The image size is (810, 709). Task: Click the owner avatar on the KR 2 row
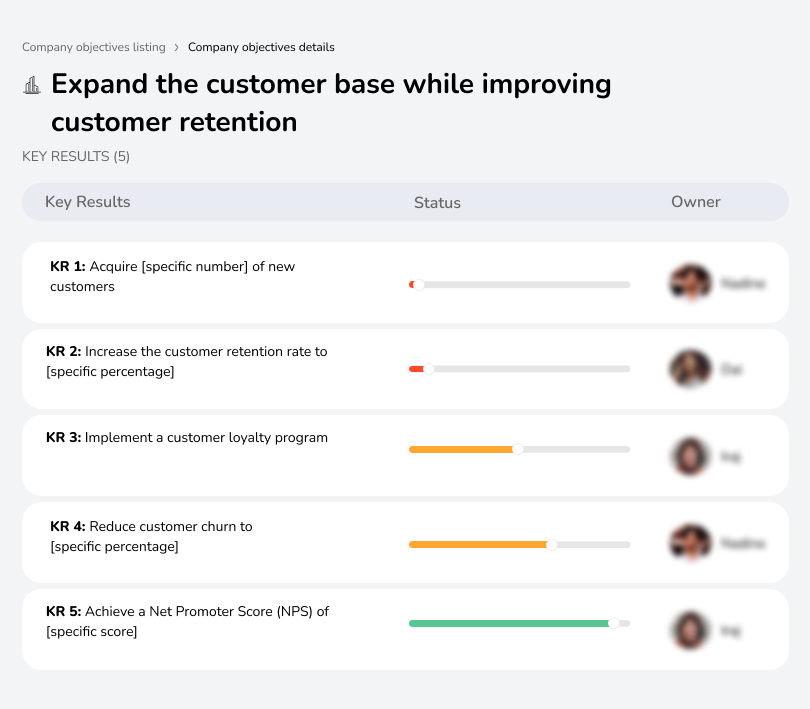[690, 368]
